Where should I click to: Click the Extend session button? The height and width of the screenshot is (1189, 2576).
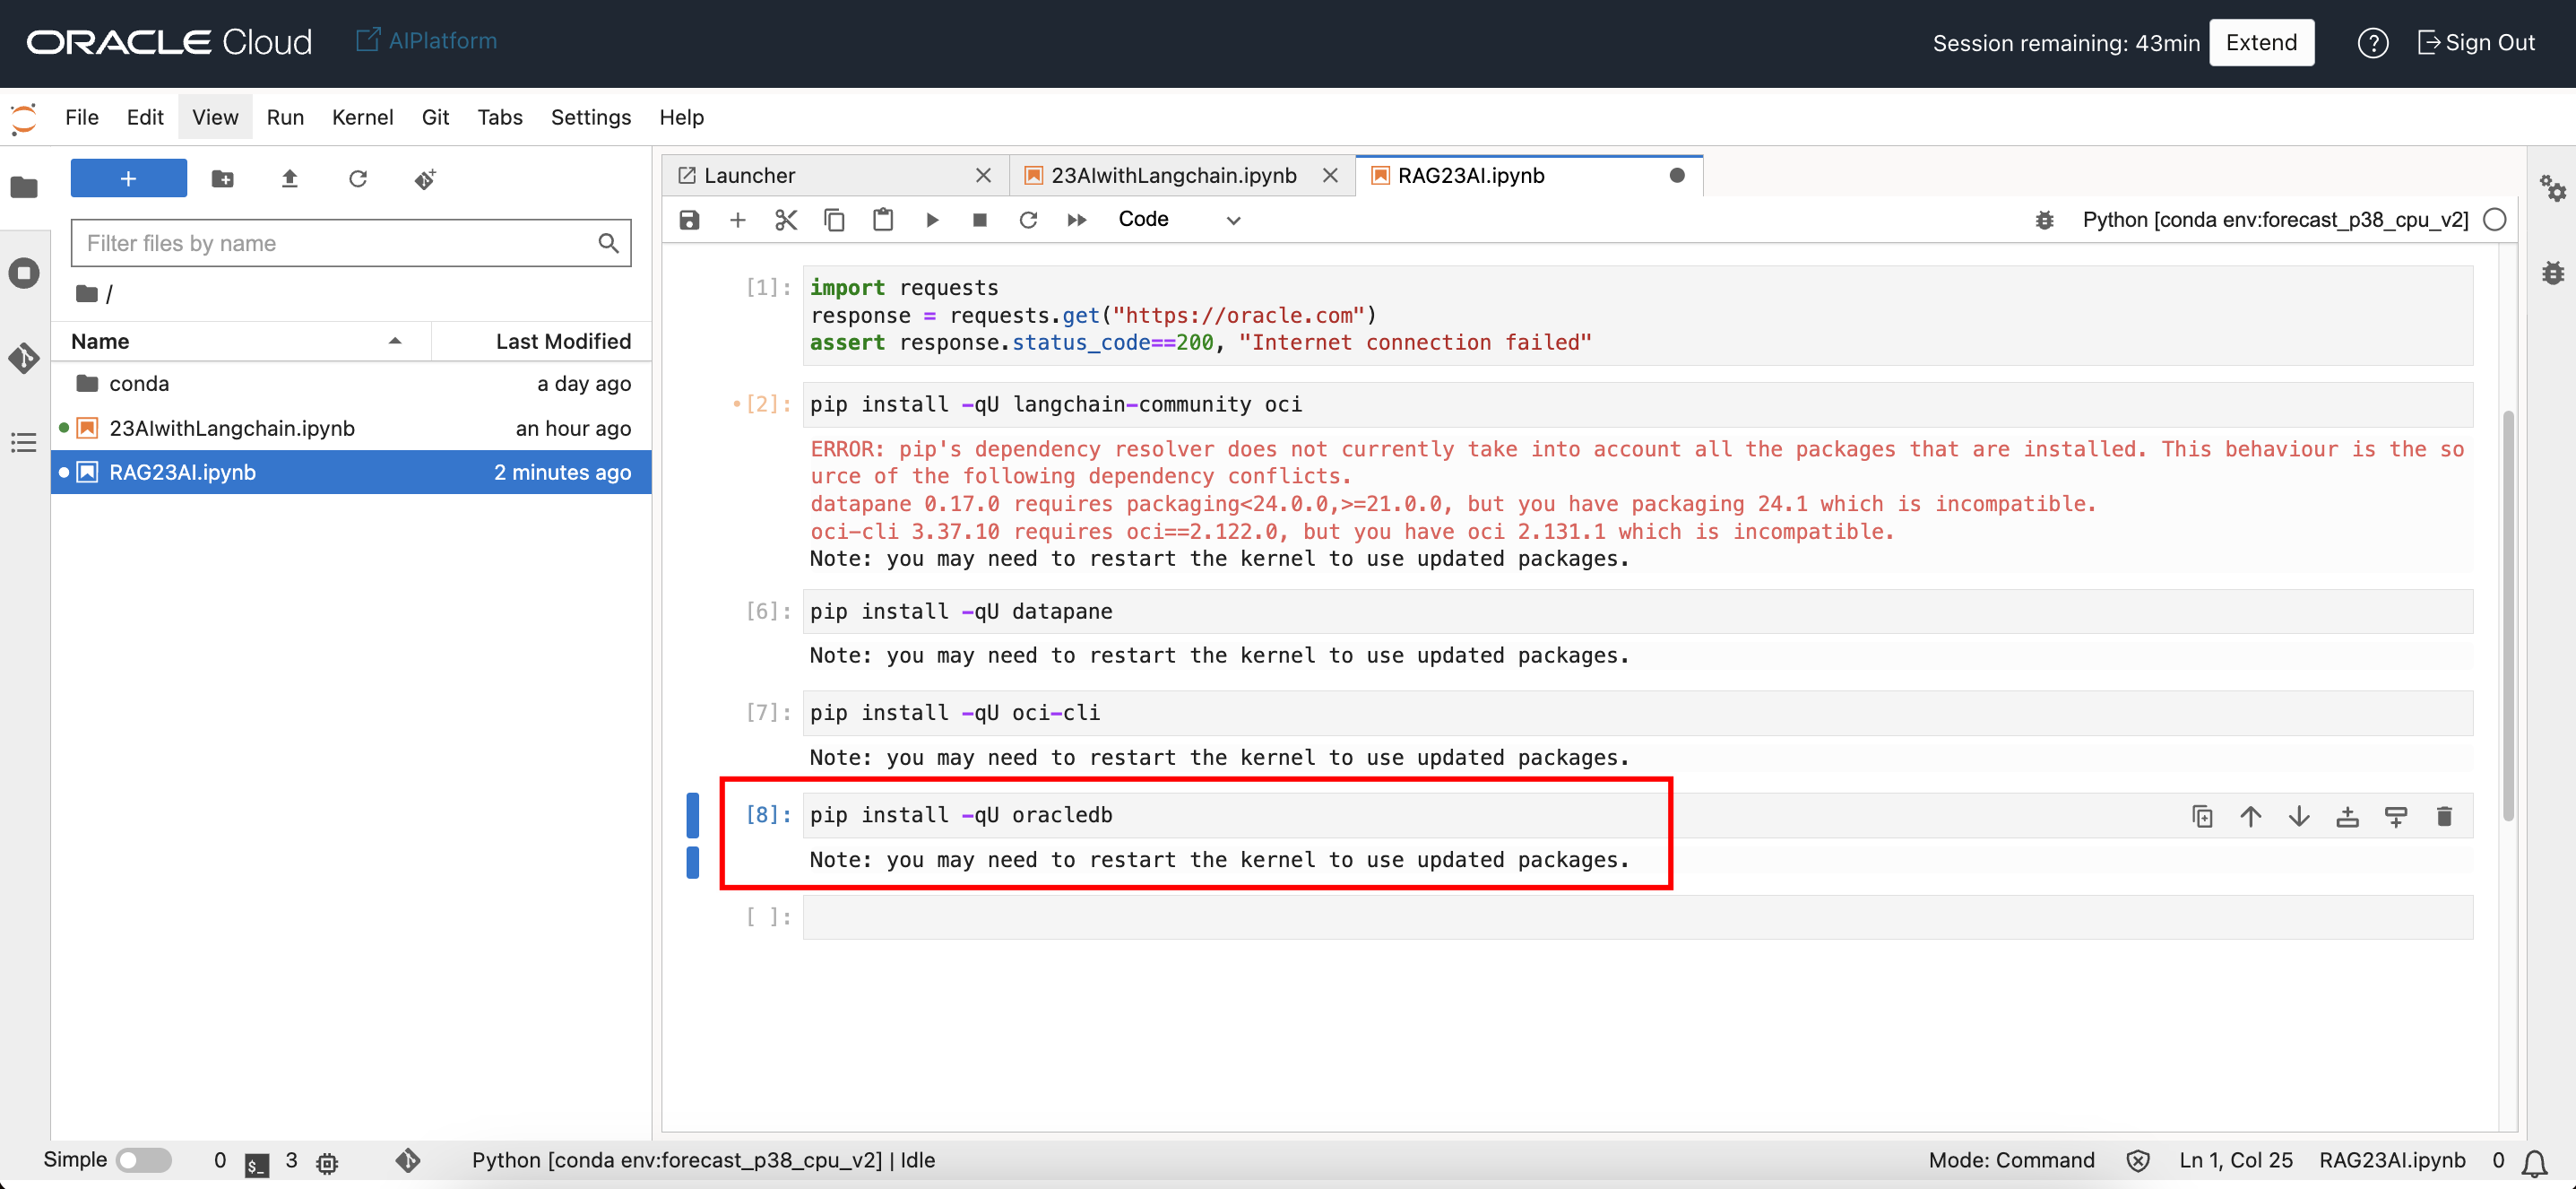coord(2260,43)
